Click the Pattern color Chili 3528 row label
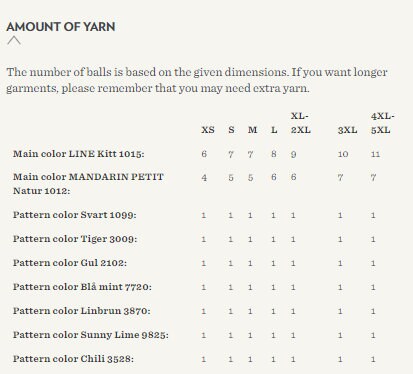The width and height of the screenshot is (413, 374). 73,359
